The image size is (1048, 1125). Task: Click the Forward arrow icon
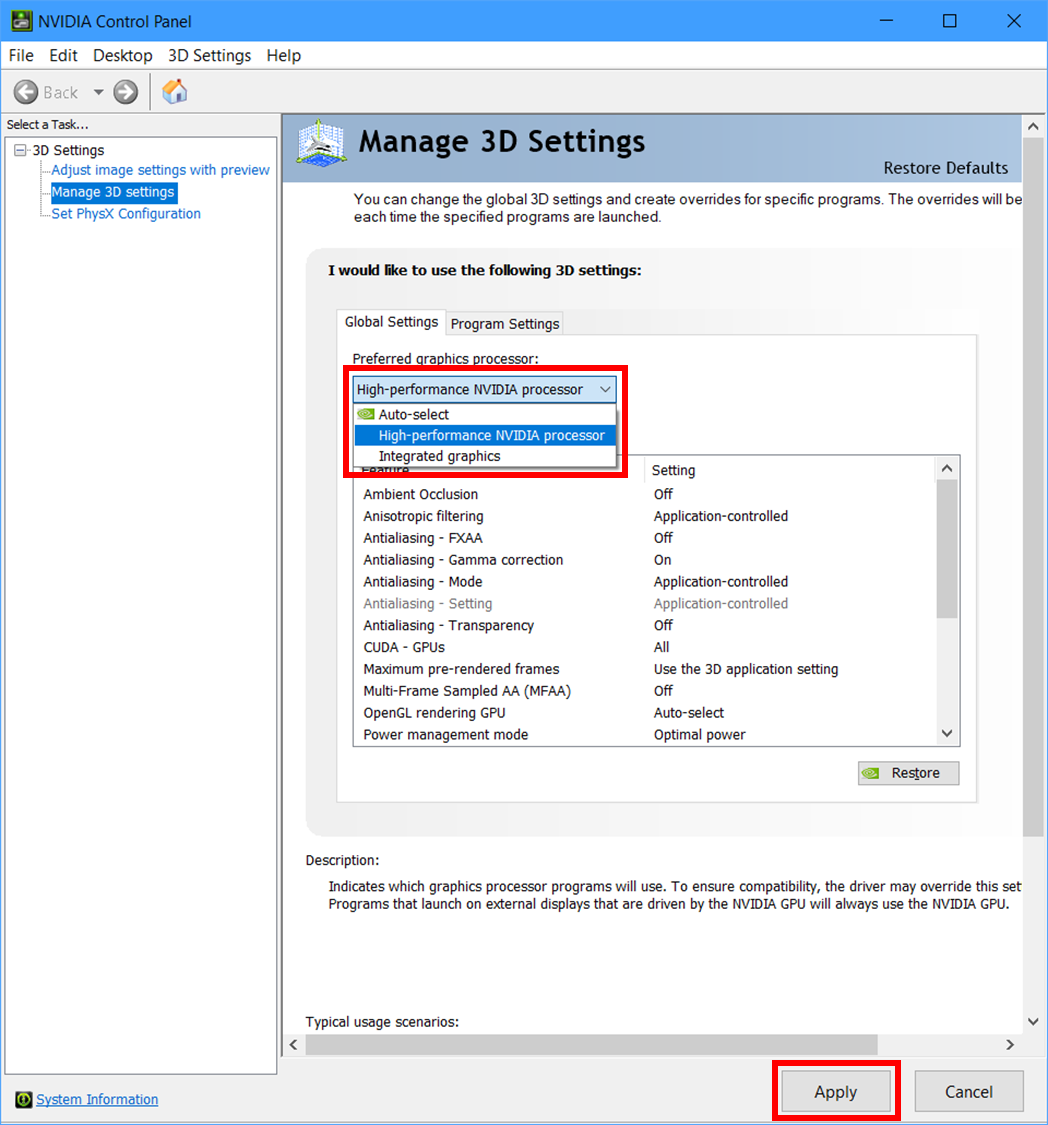[125, 92]
